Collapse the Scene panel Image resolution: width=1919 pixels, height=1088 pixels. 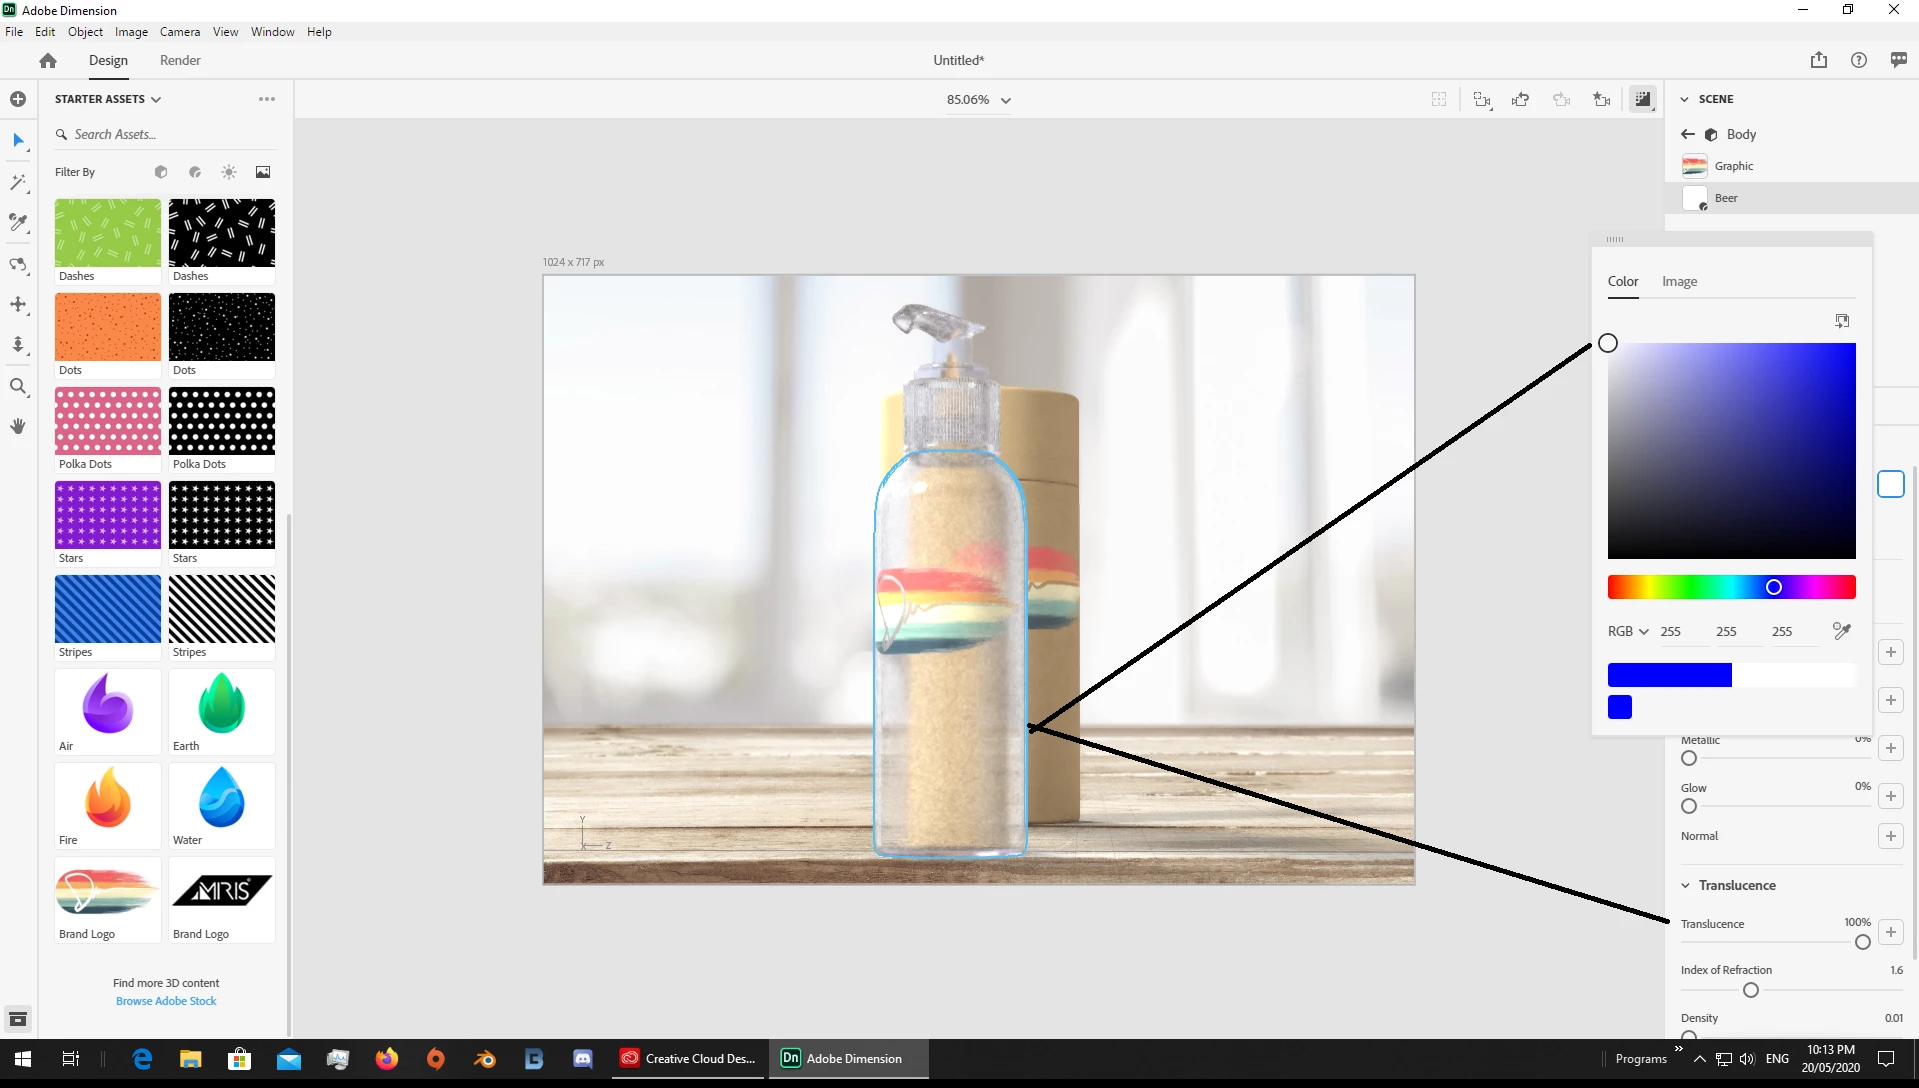click(1685, 99)
